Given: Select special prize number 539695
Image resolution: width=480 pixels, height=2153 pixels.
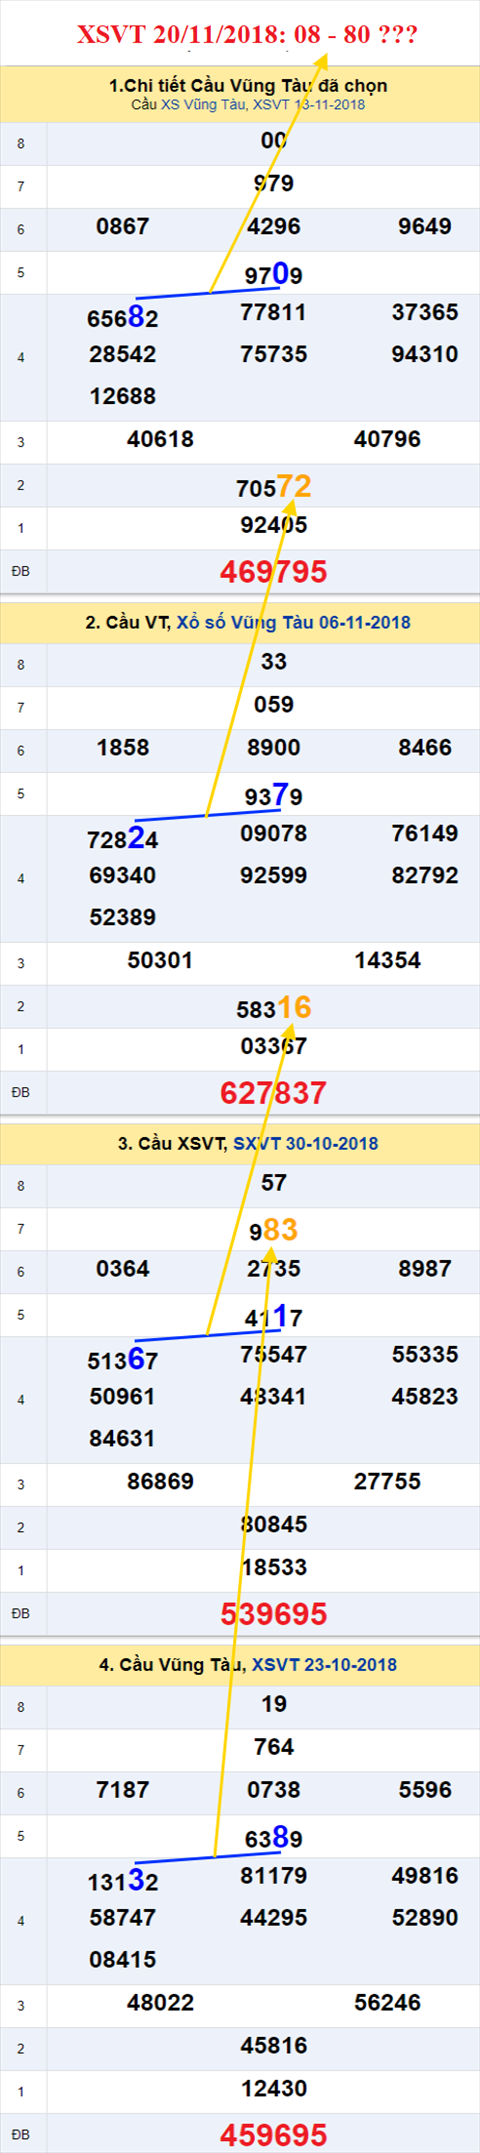Looking at the screenshot, I should click(273, 1614).
